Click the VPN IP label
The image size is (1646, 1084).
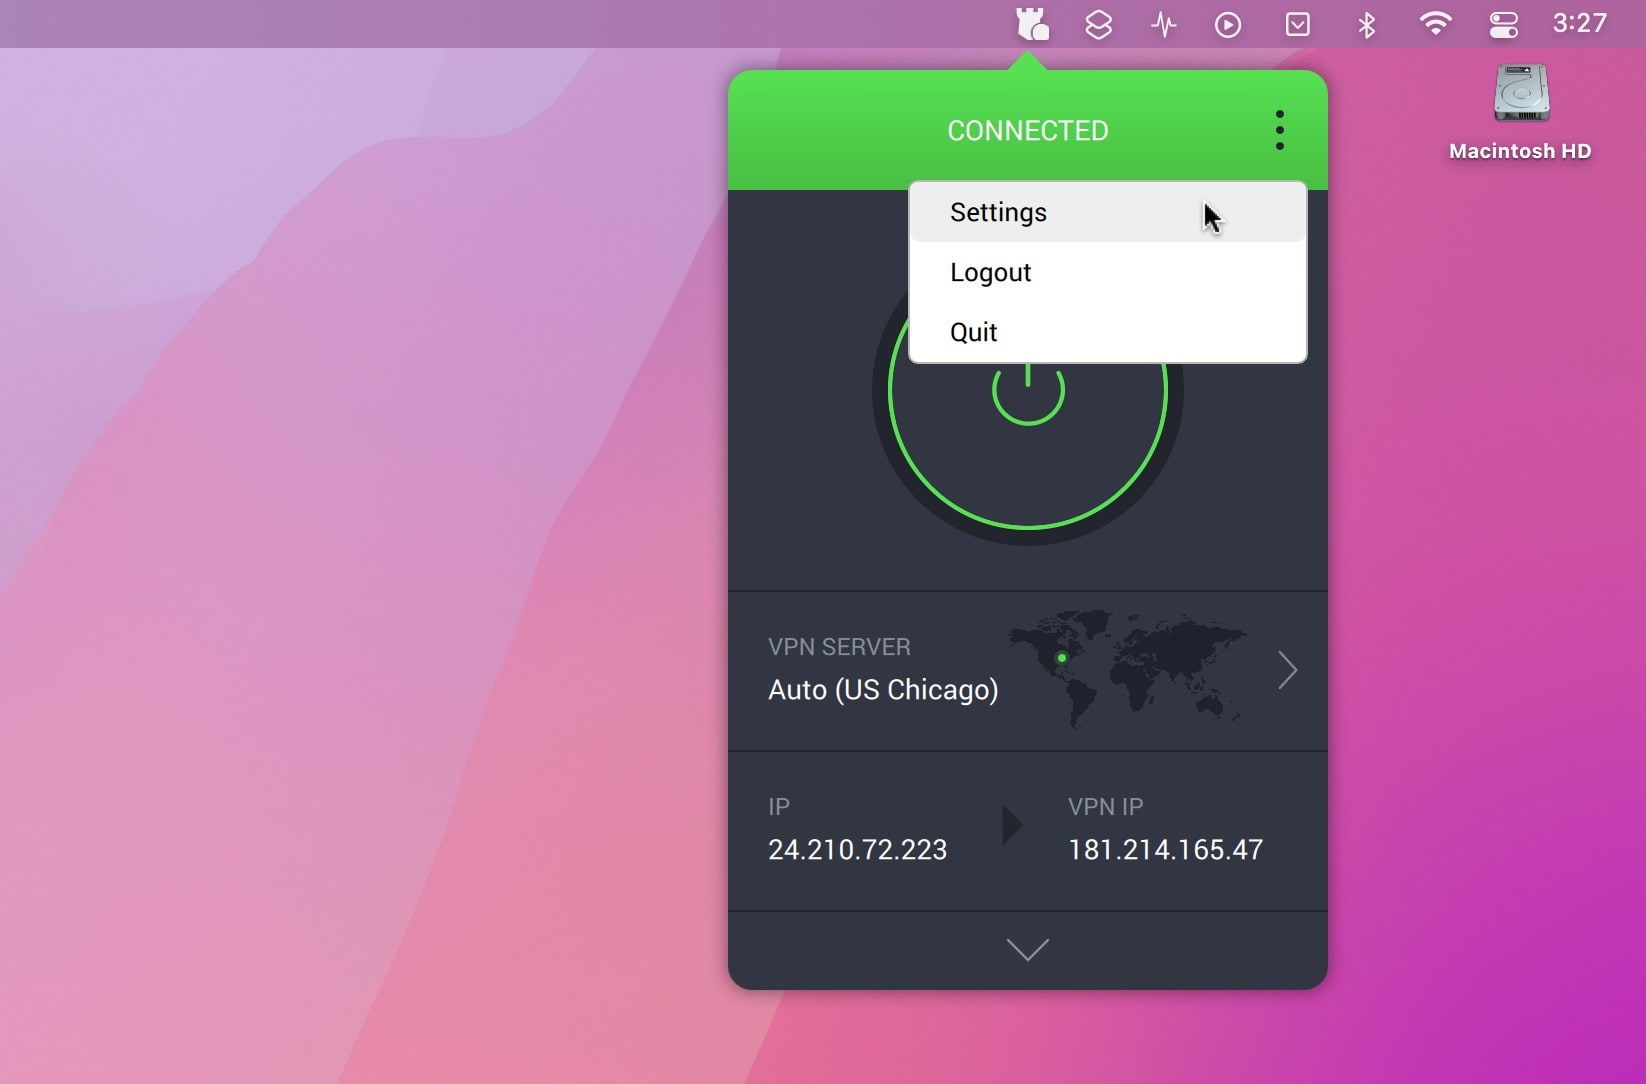[x=1105, y=807]
